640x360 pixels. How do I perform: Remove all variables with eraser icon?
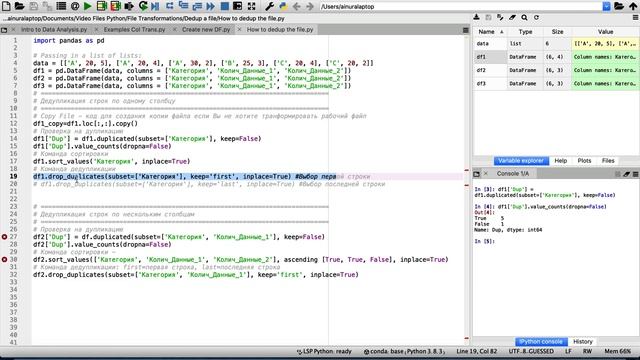(x=512, y=17)
